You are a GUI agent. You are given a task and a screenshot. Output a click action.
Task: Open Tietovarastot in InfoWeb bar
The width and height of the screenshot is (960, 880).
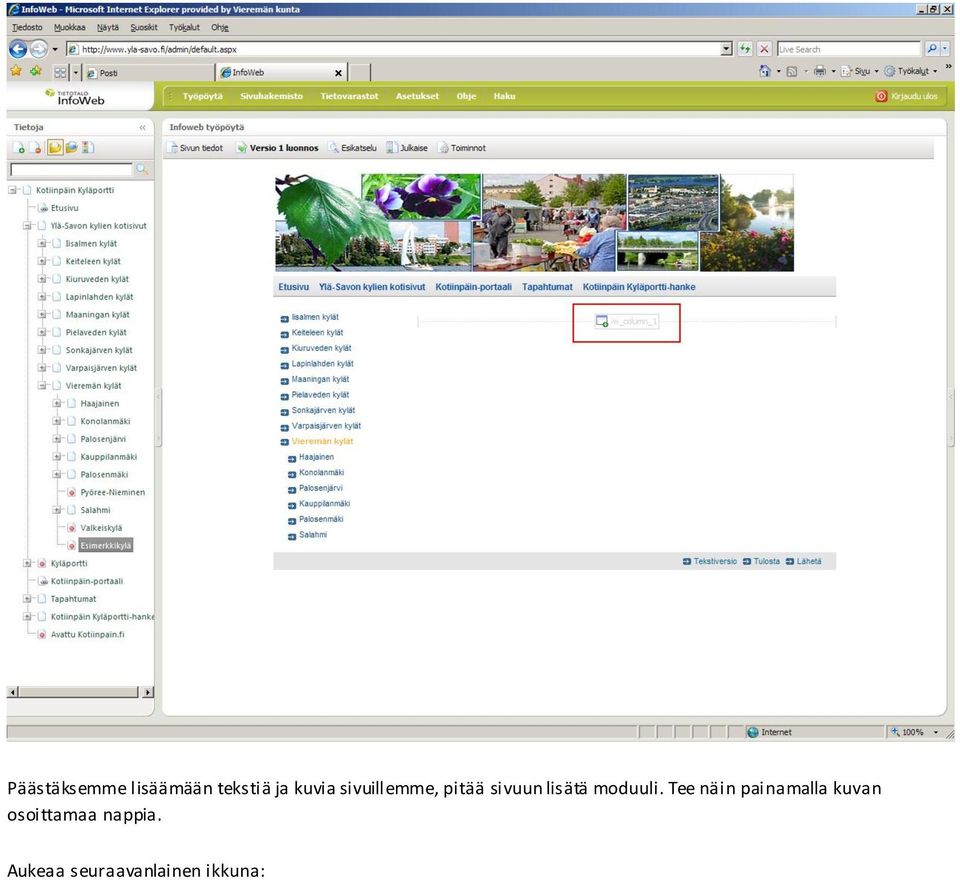click(x=349, y=96)
